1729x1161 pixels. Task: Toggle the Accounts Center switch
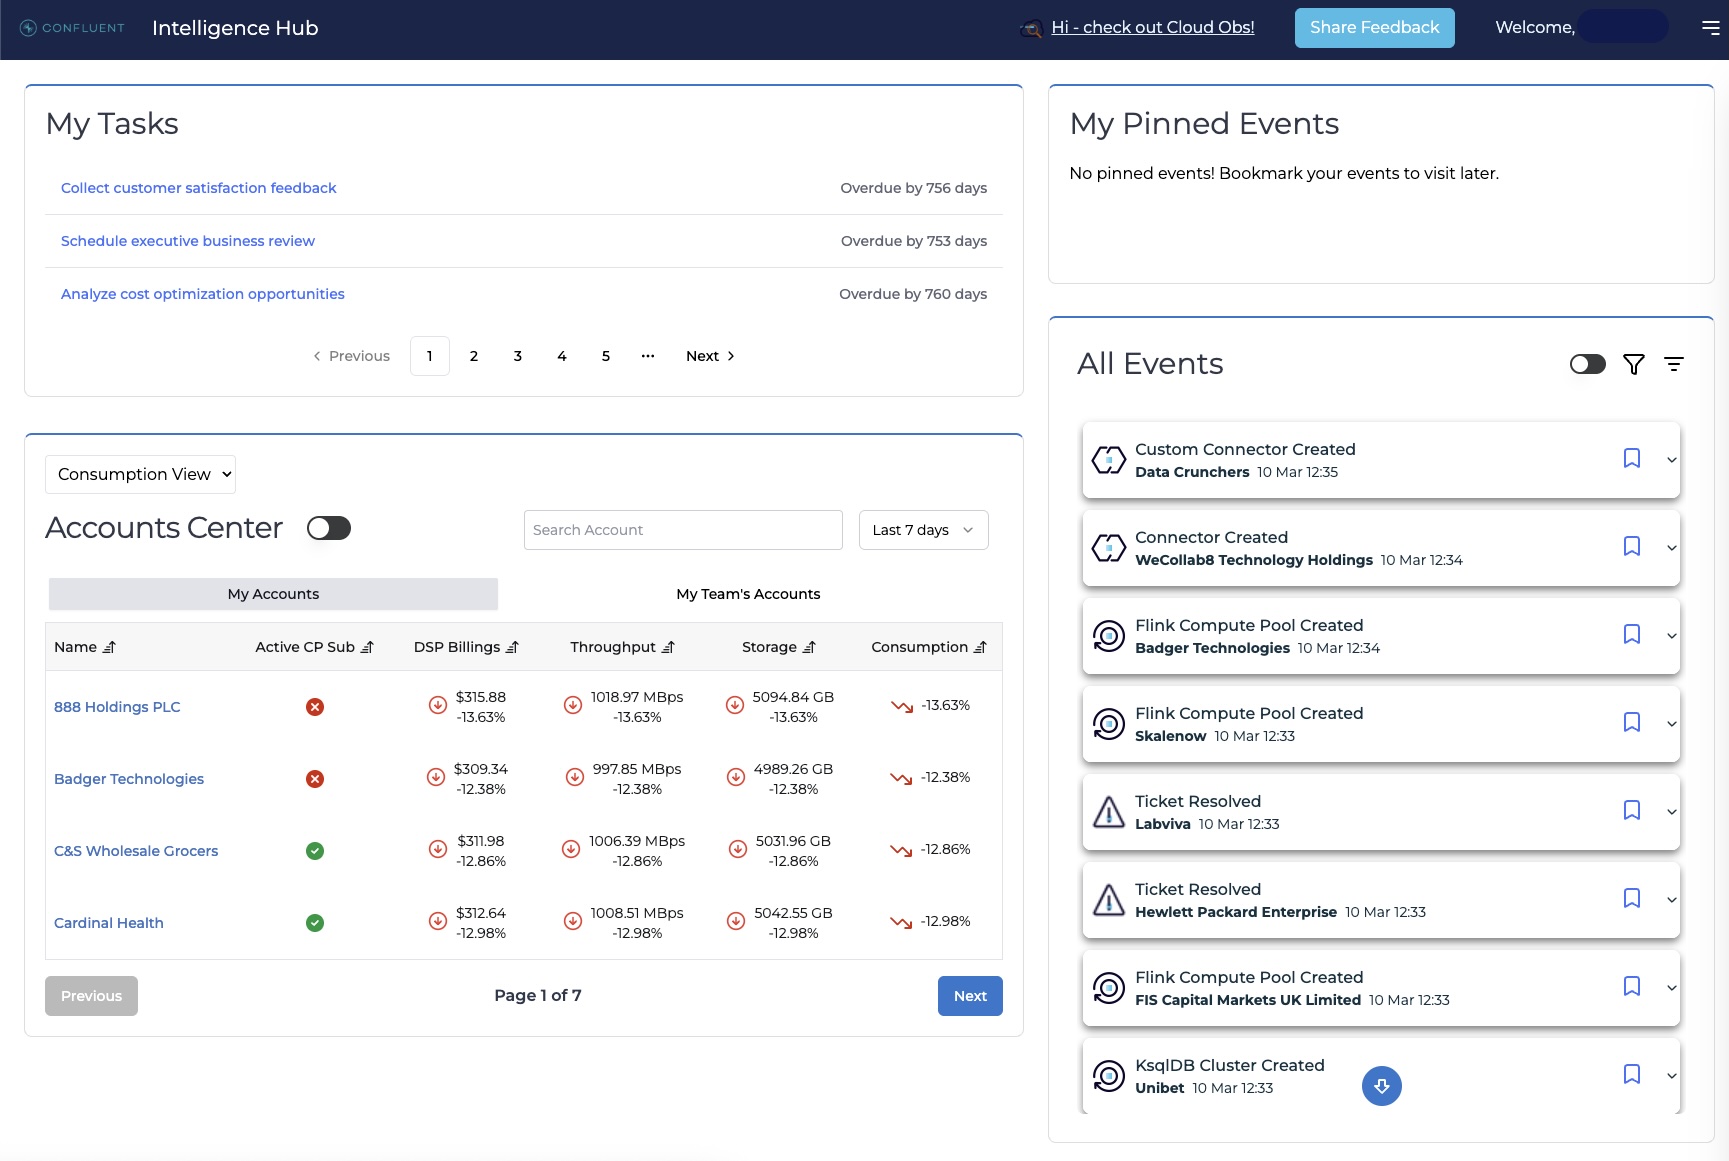click(329, 528)
